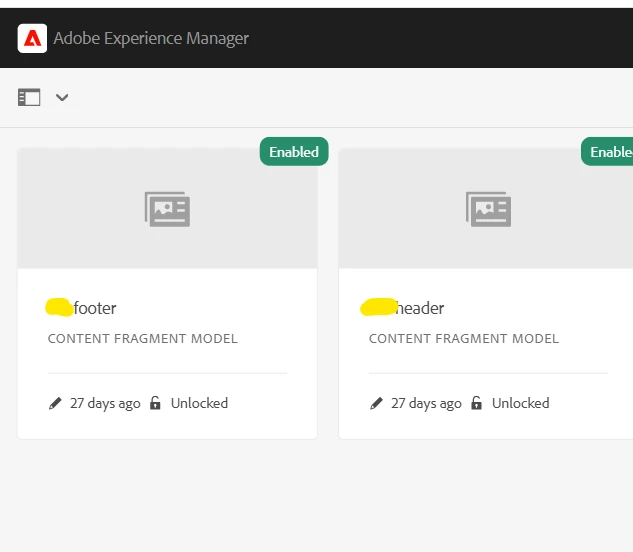Click '27 days ago' on header card
Screen dimensions: 633x552
(426, 403)
